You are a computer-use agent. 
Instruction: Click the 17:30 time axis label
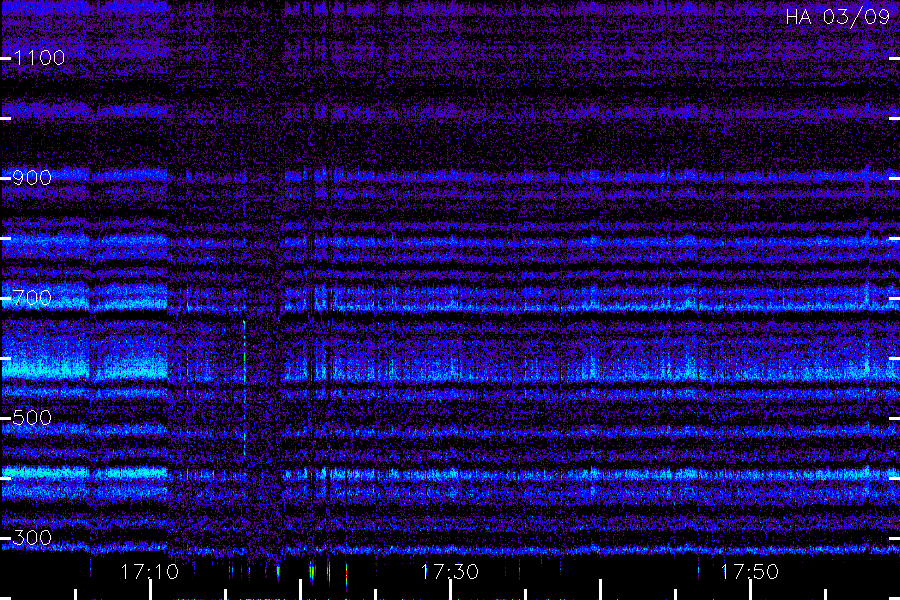click(449, 572)
